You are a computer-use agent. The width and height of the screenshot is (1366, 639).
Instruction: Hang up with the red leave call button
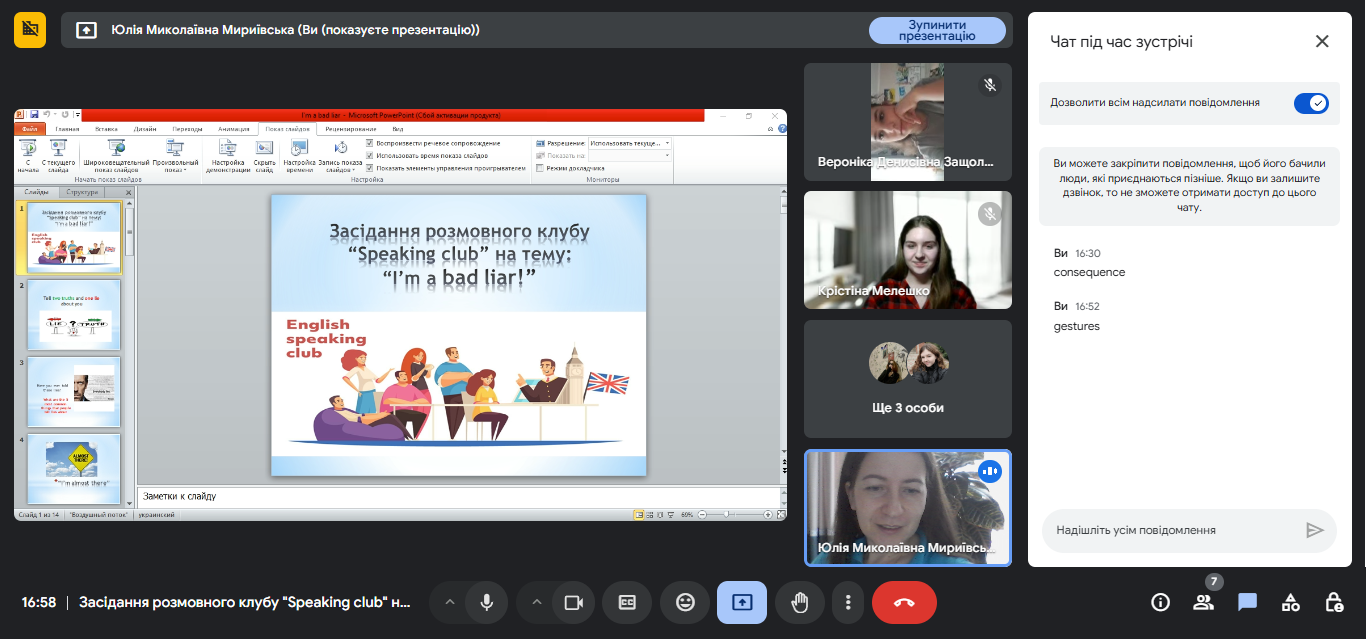(x=904, y=602)
